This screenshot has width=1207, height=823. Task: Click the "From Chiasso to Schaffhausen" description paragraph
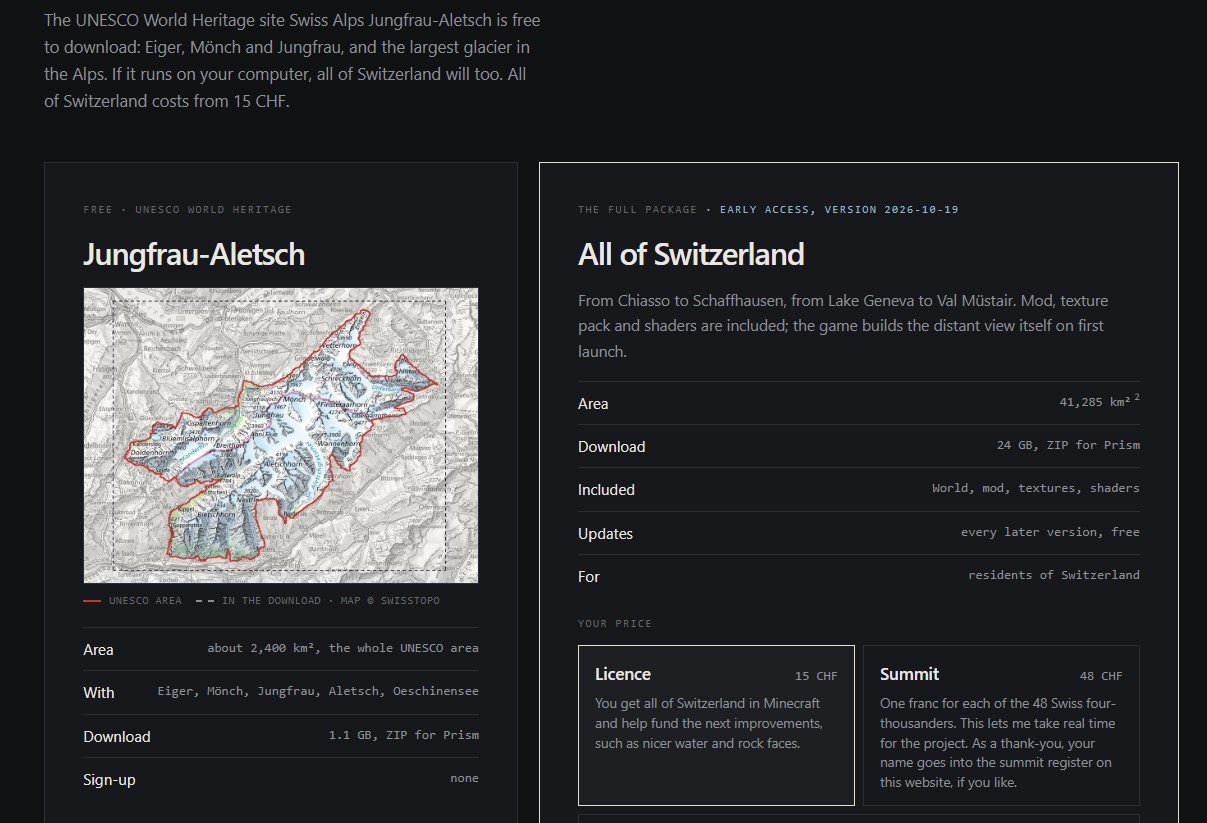(x=843, y=326)
